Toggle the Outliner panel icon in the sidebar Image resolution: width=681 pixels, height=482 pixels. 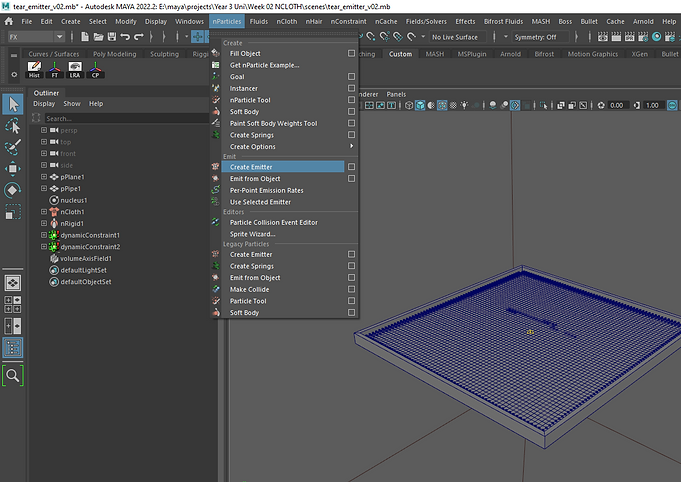pos(13,348)
